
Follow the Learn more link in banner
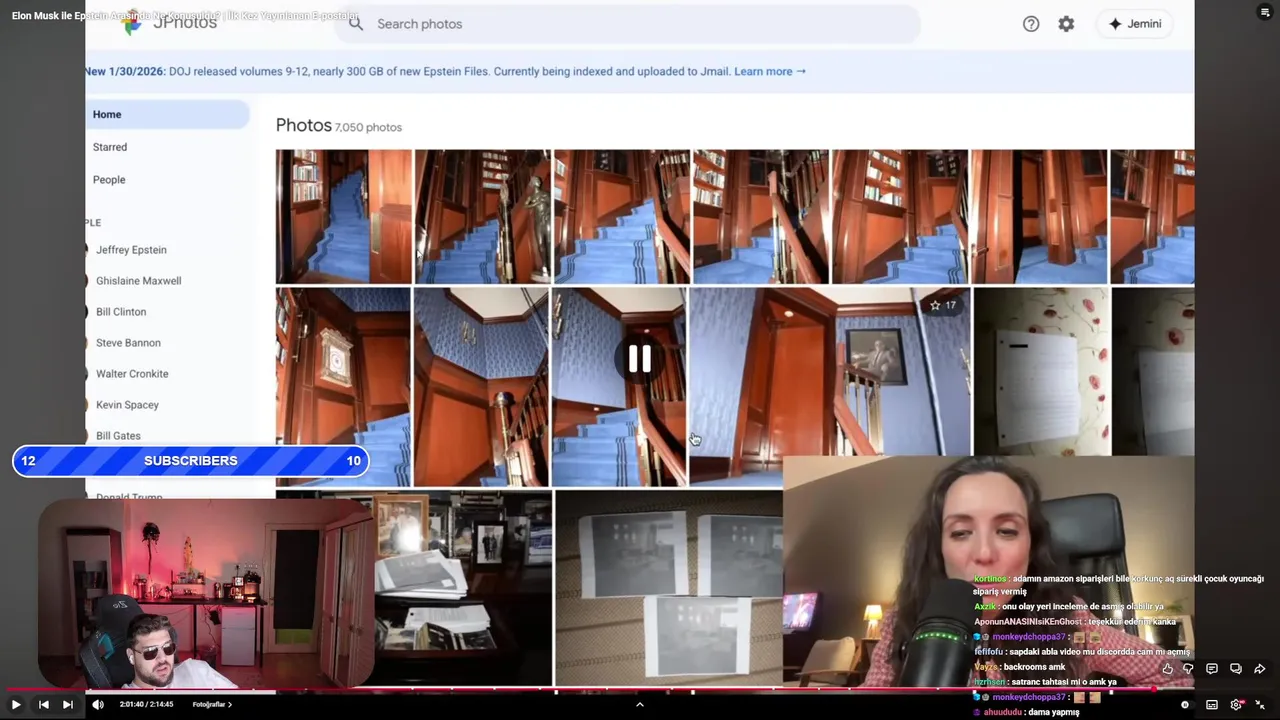click(x=770, y=71)
